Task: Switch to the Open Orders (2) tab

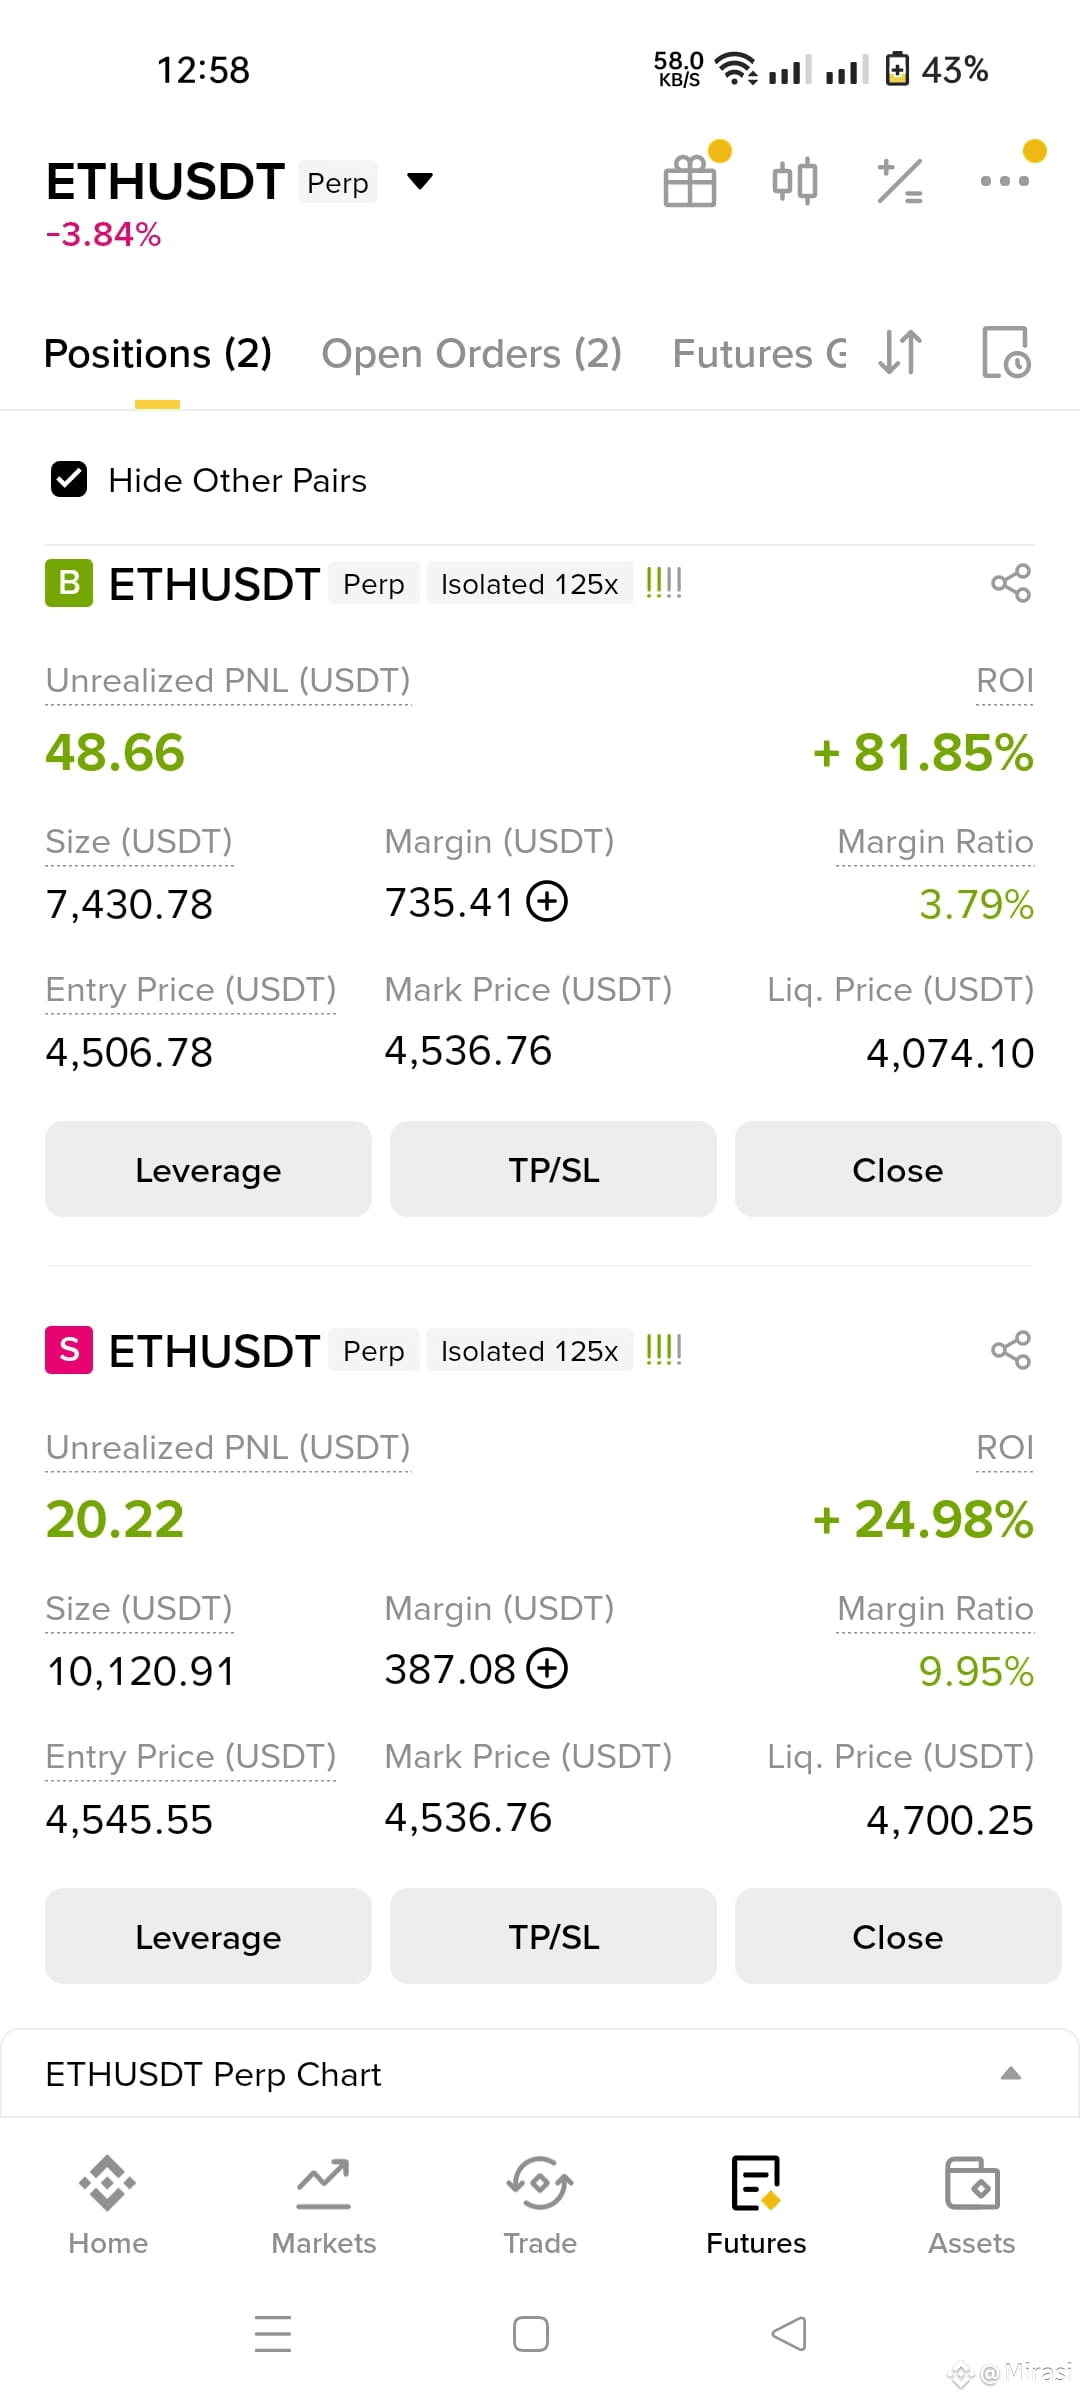Action: [x=471, y=353]
